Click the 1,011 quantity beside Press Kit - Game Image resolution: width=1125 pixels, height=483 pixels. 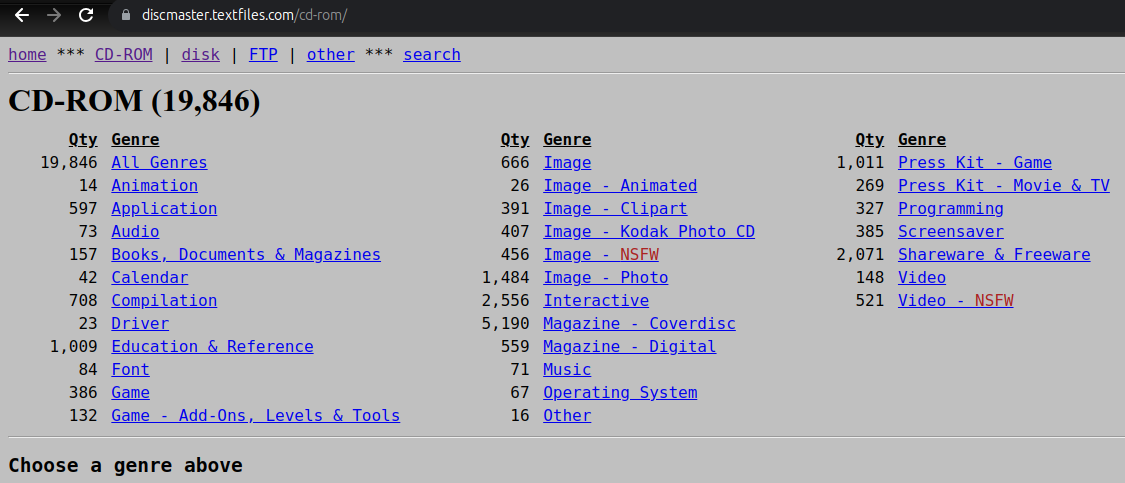[x=860, y=163]
